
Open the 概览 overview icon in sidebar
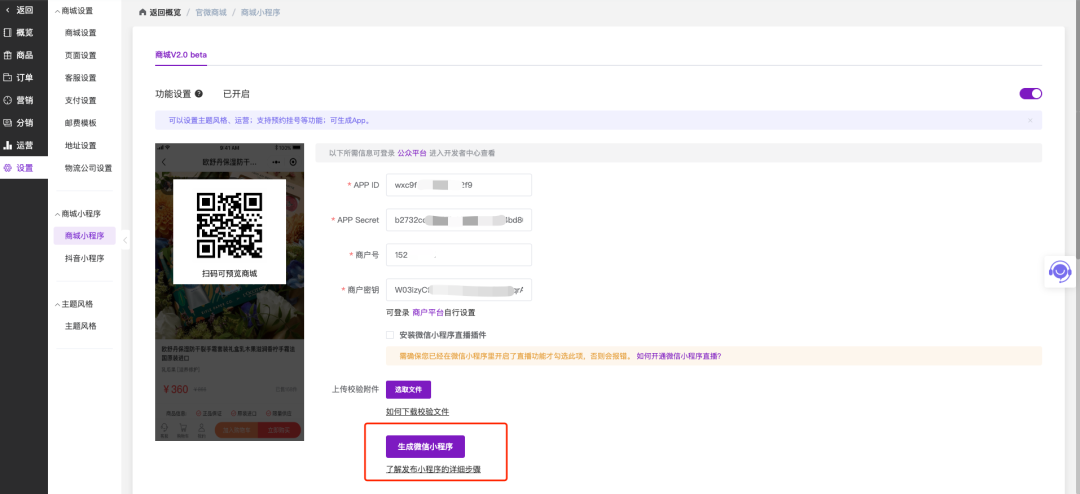coord(8,33)
